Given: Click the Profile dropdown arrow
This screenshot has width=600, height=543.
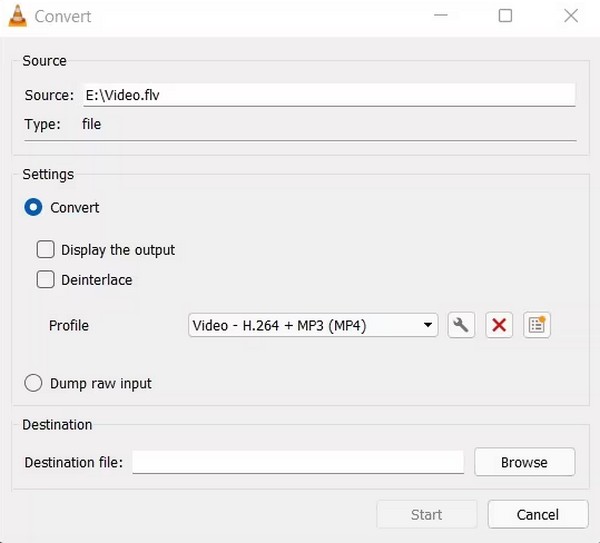Looking at the screenshot, I should click(428, 325).
